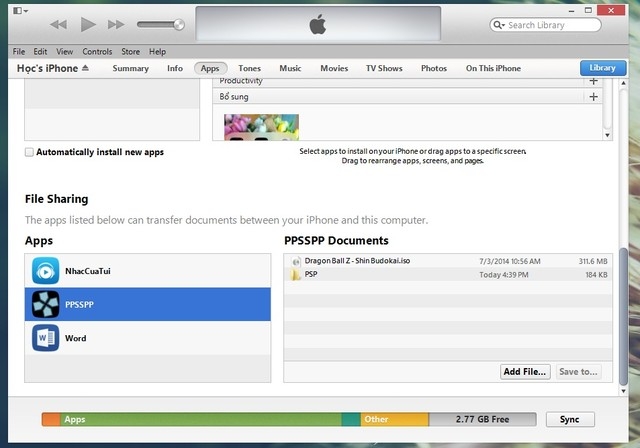Open the Controls menu
The image size is (640, 448).
pyautogui.click(x=97, y=51)
